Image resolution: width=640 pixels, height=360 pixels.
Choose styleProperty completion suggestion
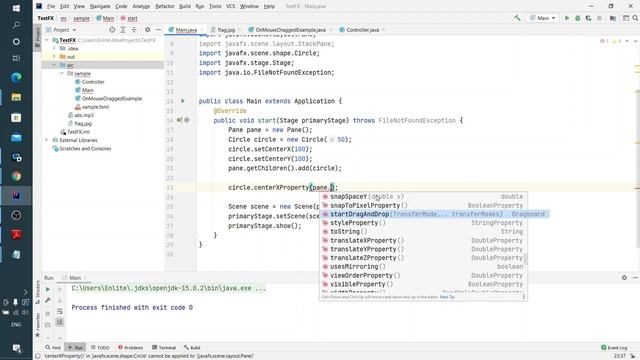point(423,223)
